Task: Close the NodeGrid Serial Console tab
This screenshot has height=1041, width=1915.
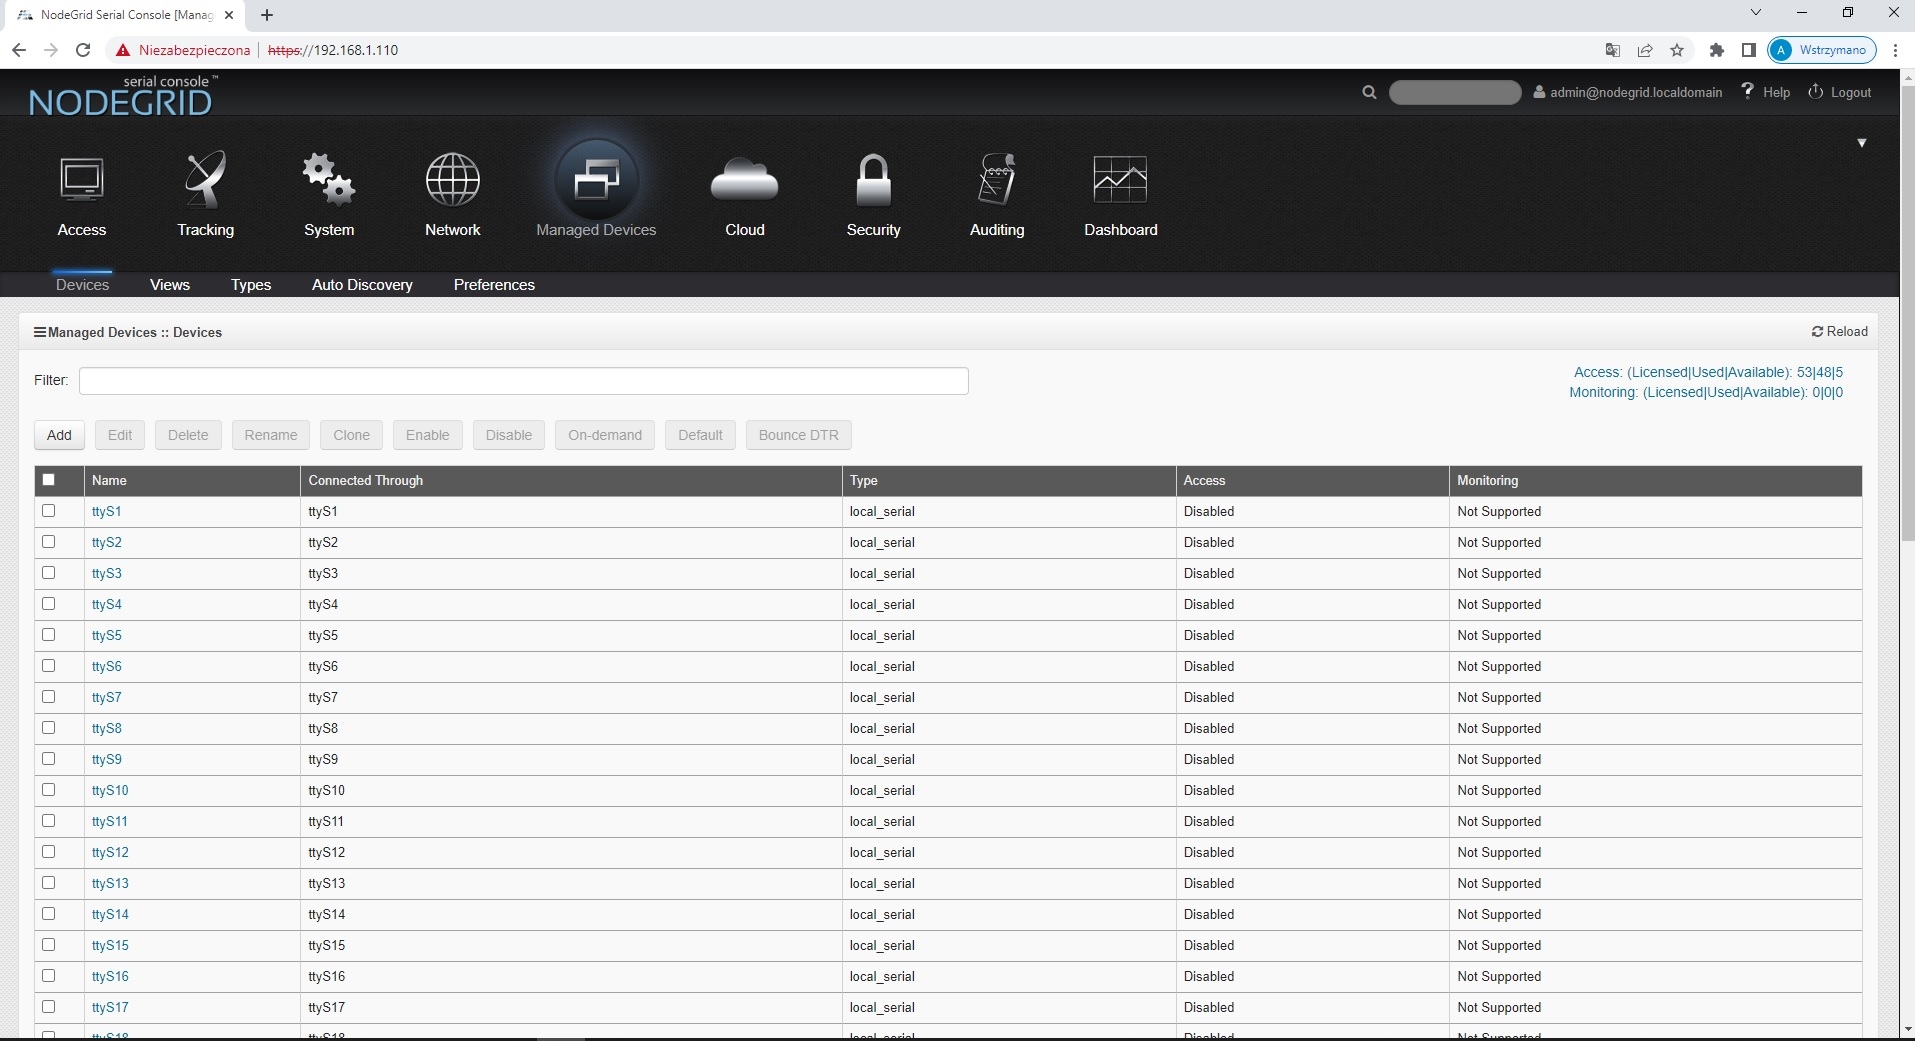Action: (x=229, y=15)
